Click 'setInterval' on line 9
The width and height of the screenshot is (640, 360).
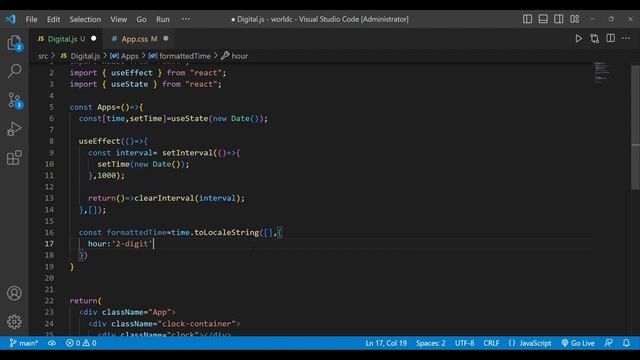(187, 153)
